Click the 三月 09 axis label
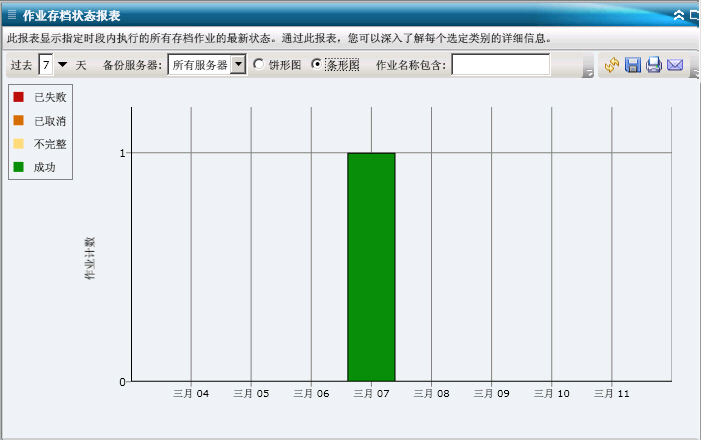 pyautogui.click(x=492, y=393)
